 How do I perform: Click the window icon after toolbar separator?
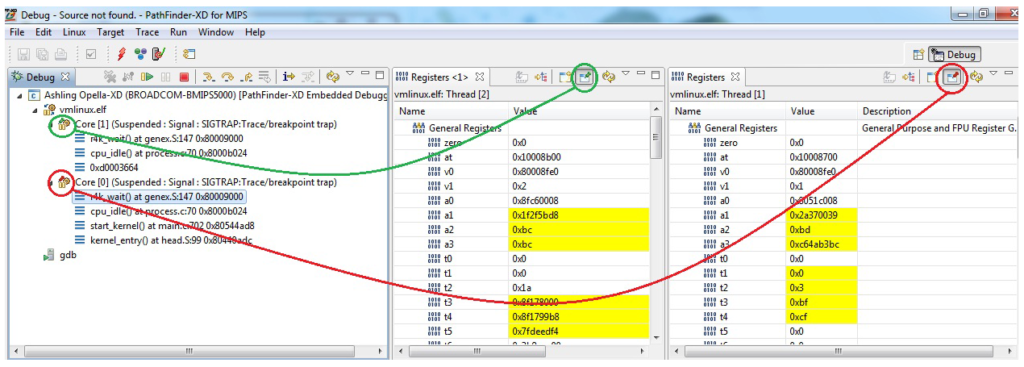189,54
